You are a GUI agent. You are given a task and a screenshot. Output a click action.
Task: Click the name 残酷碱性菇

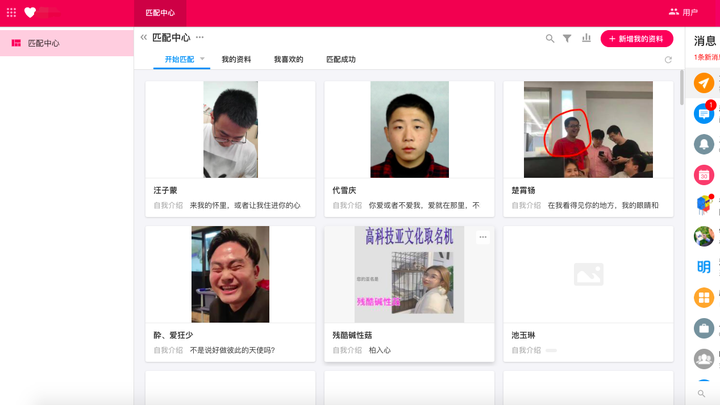[x=352, y=335]
